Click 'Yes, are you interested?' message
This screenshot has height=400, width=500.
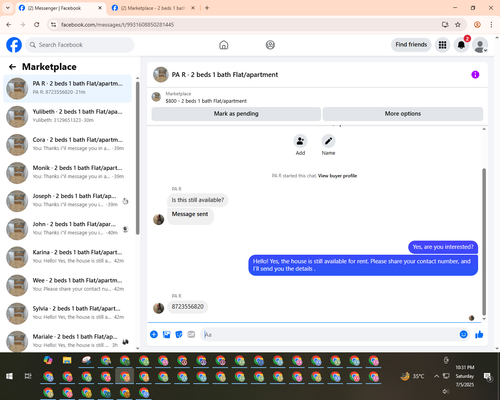click(x=443, y=247)
